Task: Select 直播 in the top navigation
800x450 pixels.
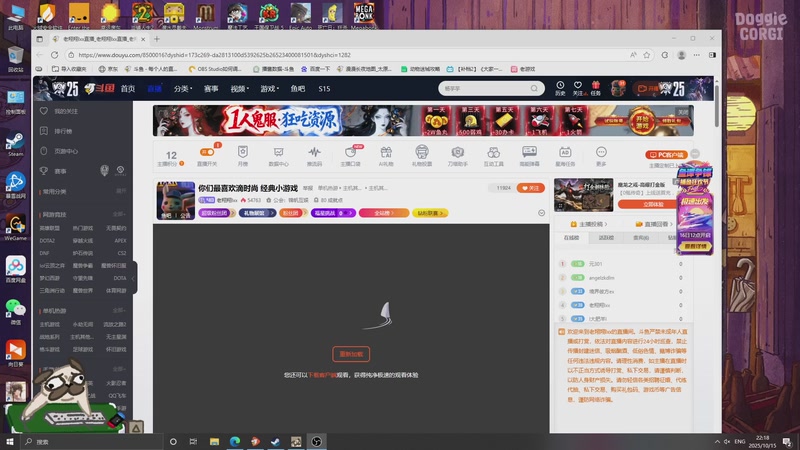Action: 155,88
